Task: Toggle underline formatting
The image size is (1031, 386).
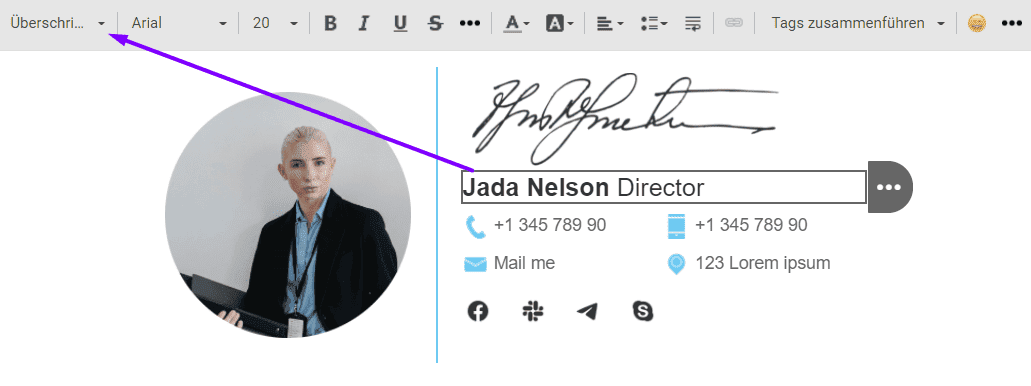Action: click(400, 24)
